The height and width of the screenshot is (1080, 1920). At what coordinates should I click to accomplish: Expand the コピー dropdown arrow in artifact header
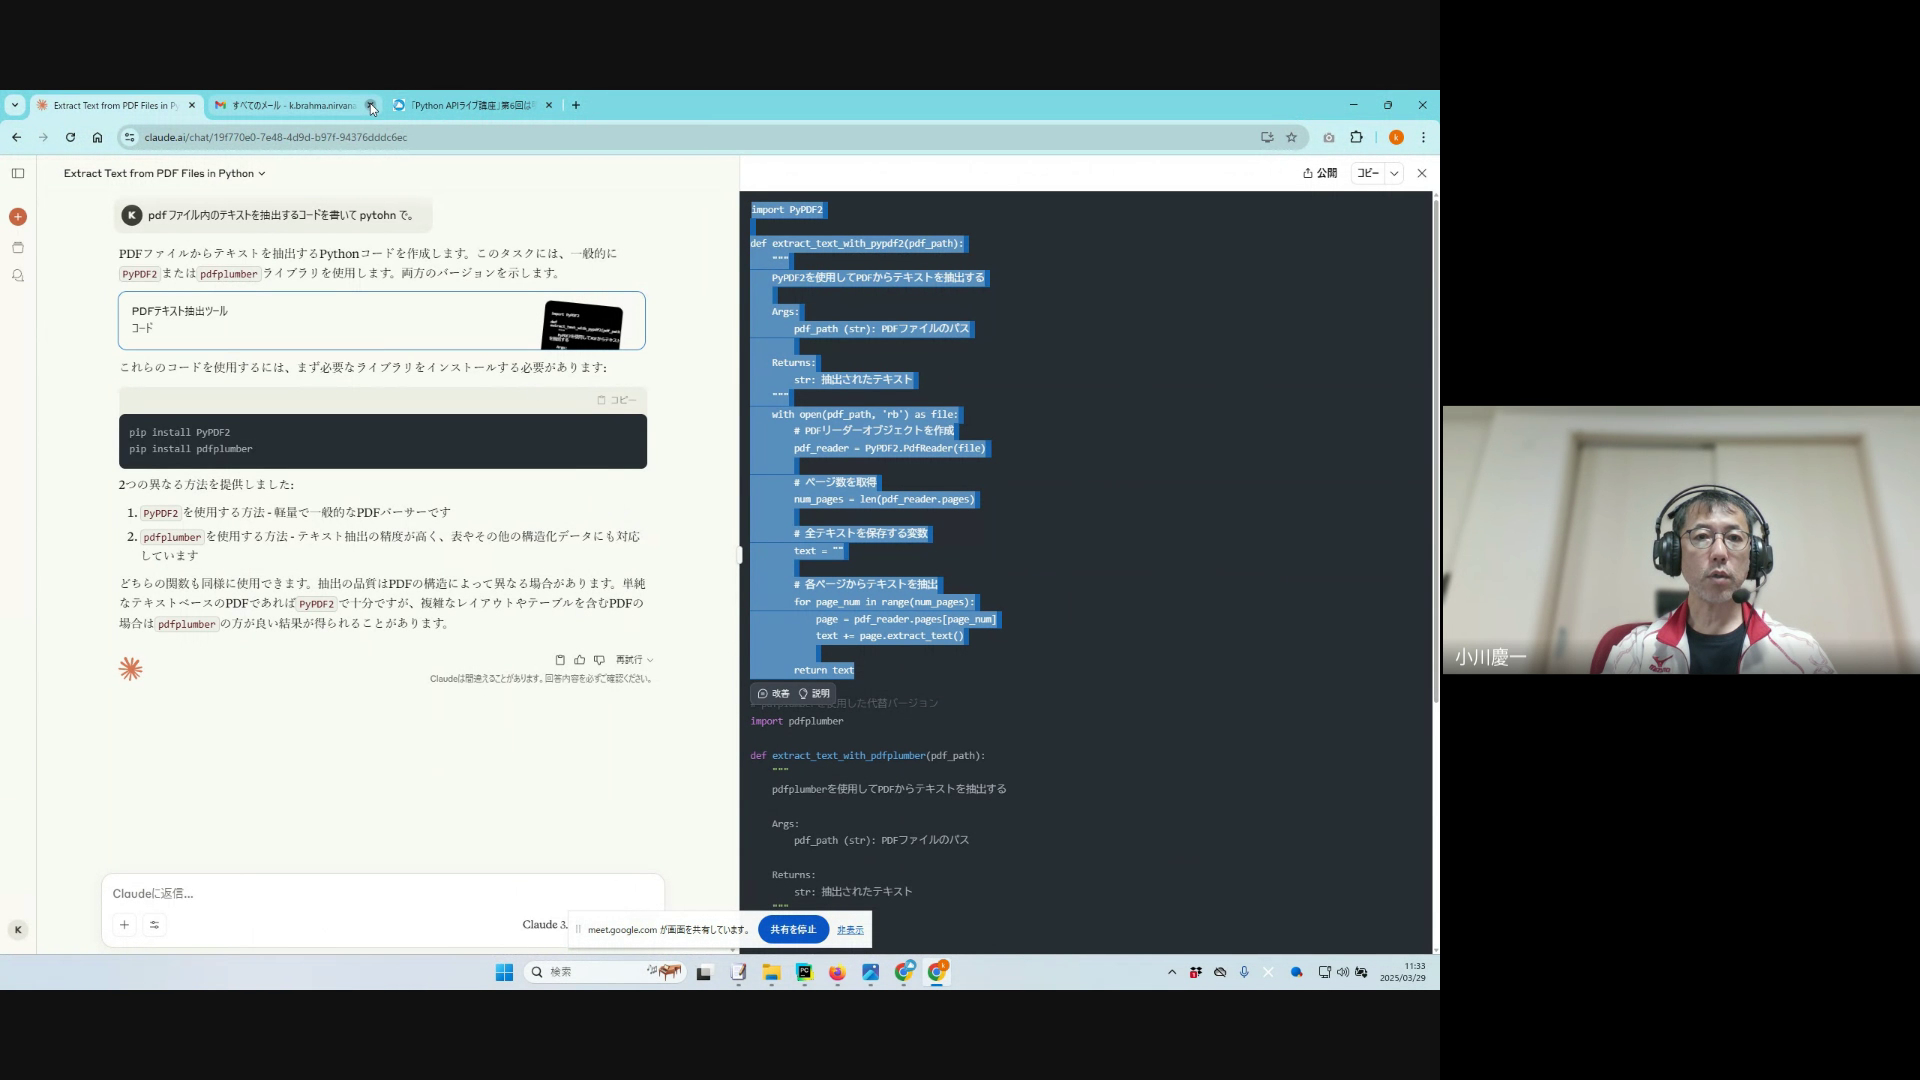pyautogui.click(x=1394, y=173)
